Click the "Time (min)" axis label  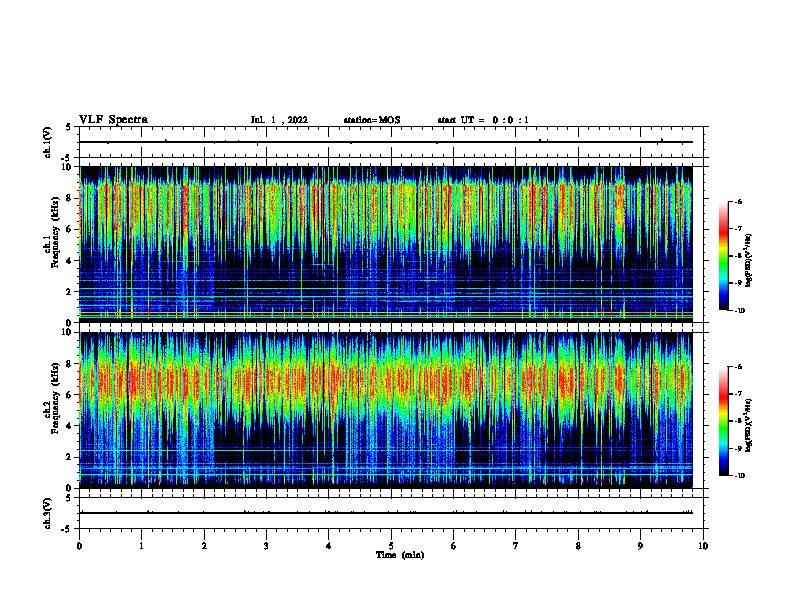click(400, 555)
